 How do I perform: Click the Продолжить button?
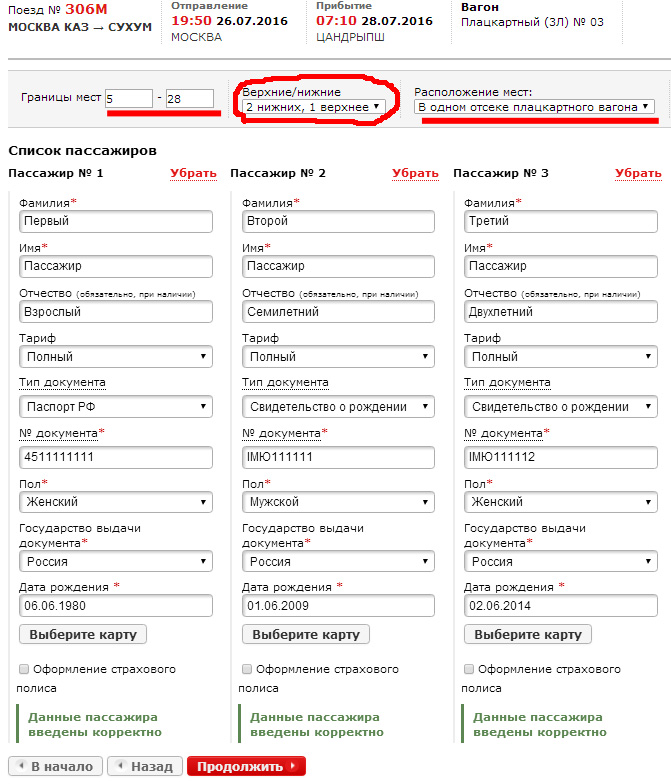pos(244,767)
